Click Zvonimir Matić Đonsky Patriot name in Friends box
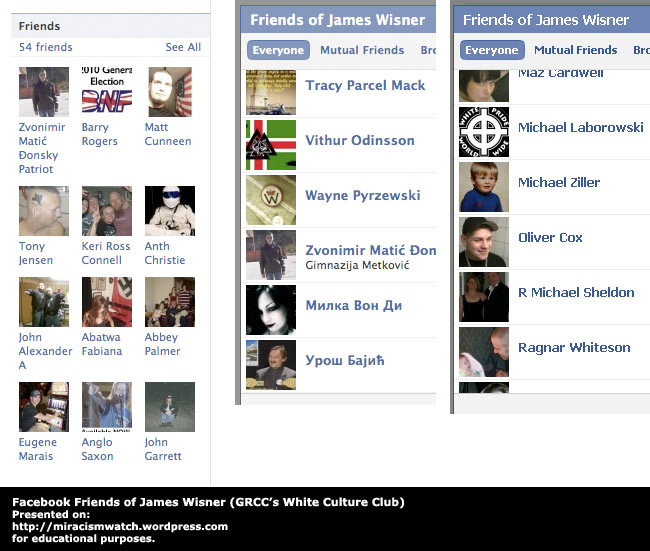The height and width of the screenshot is (551, 650). pyautogui.click(x=42, y=148)
